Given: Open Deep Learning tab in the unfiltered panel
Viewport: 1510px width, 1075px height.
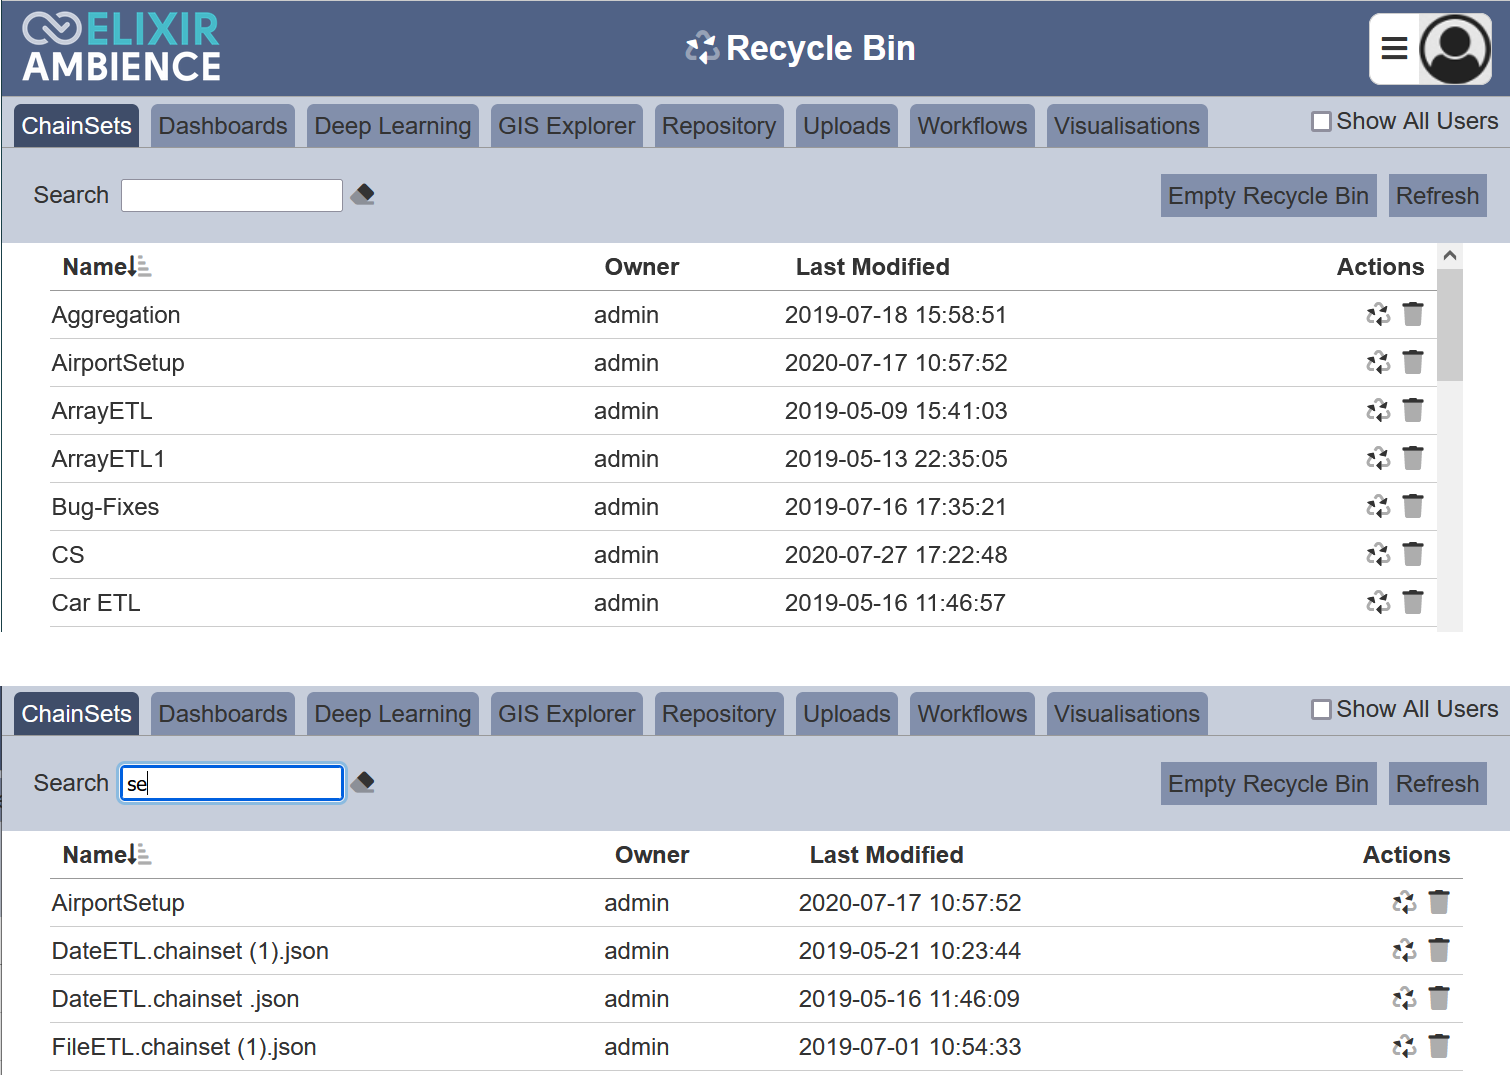Looking at the screenshot, I should [393, 126].
